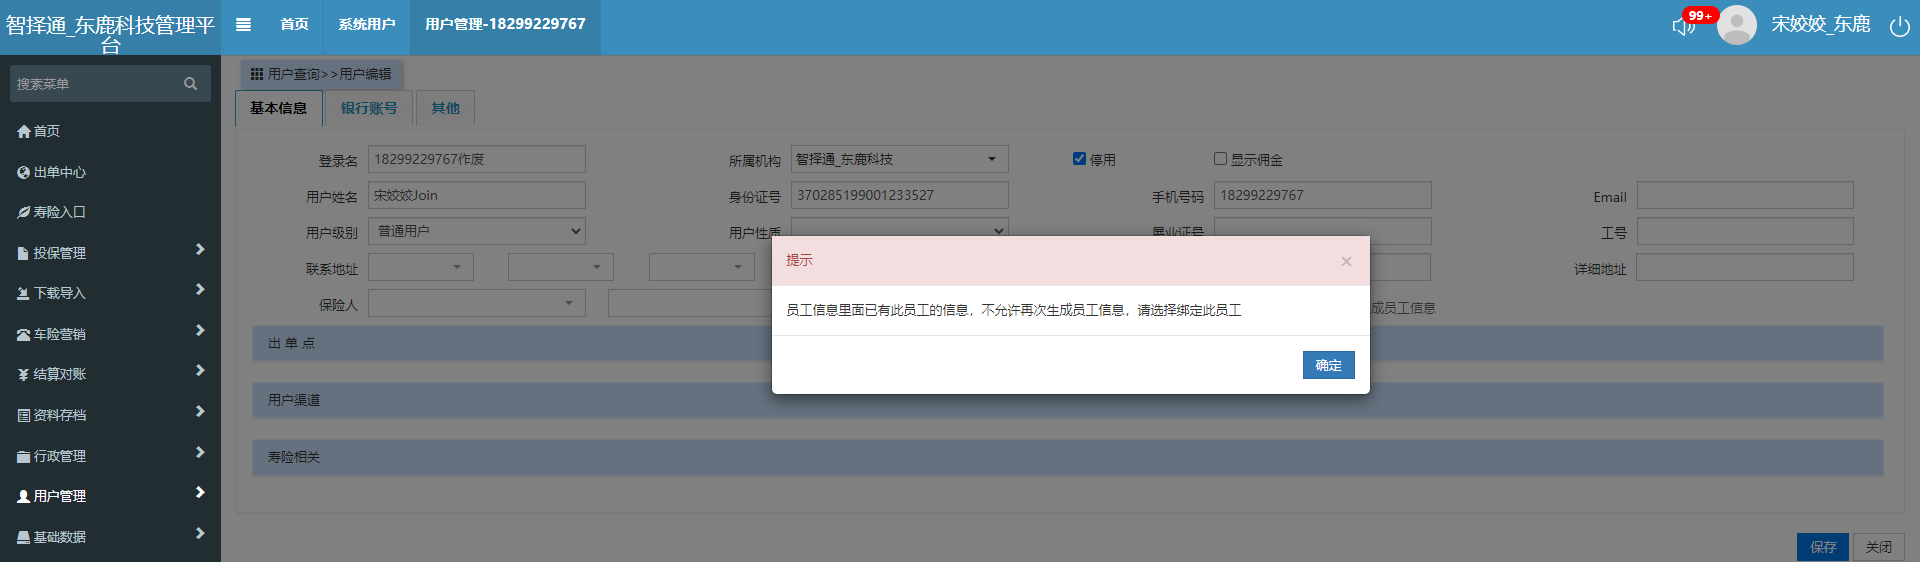1920x562 pixels.
Task: Expand the 寿险相关 section bar
Action: pyautogui.click(x=1068, y=457)
